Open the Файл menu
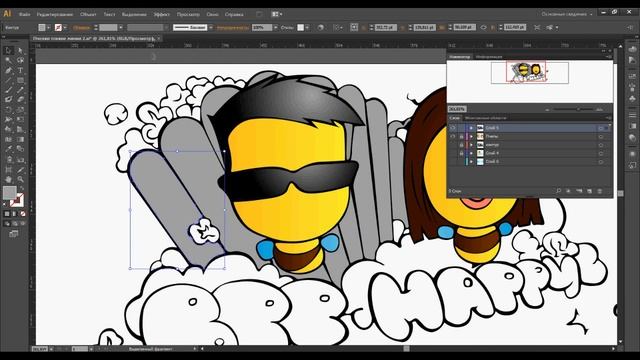Image resolution: width=640 pixels, height=360 pixels. coord(24,14)
